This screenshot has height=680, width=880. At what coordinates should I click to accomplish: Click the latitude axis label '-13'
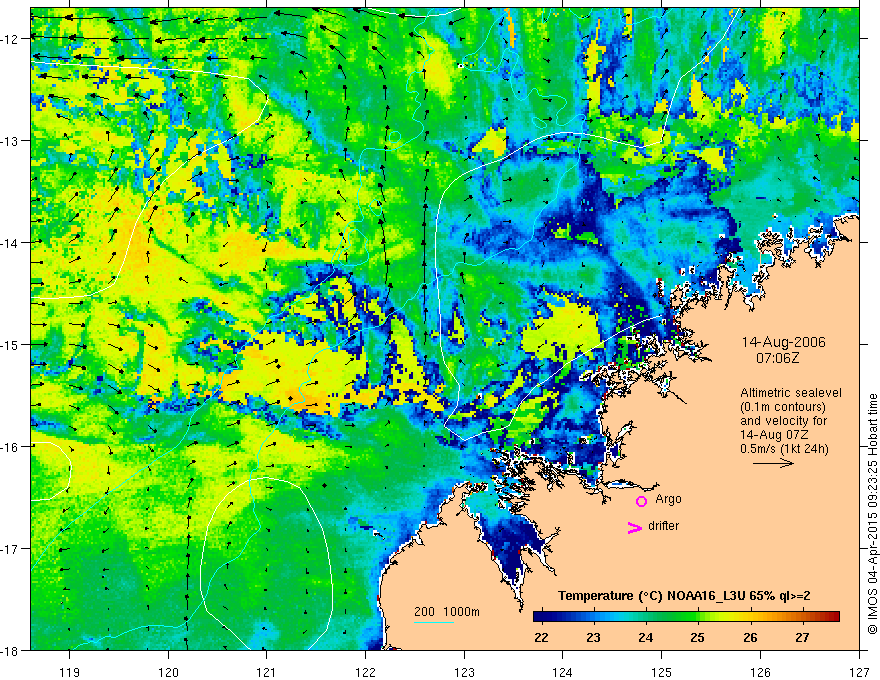tap(10, 141)
